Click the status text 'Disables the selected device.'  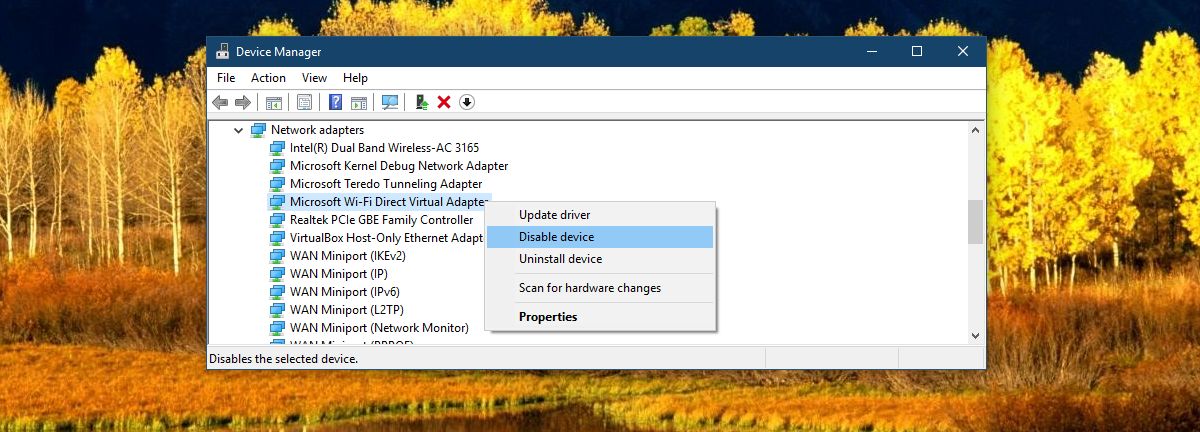(x=283, y=358)
